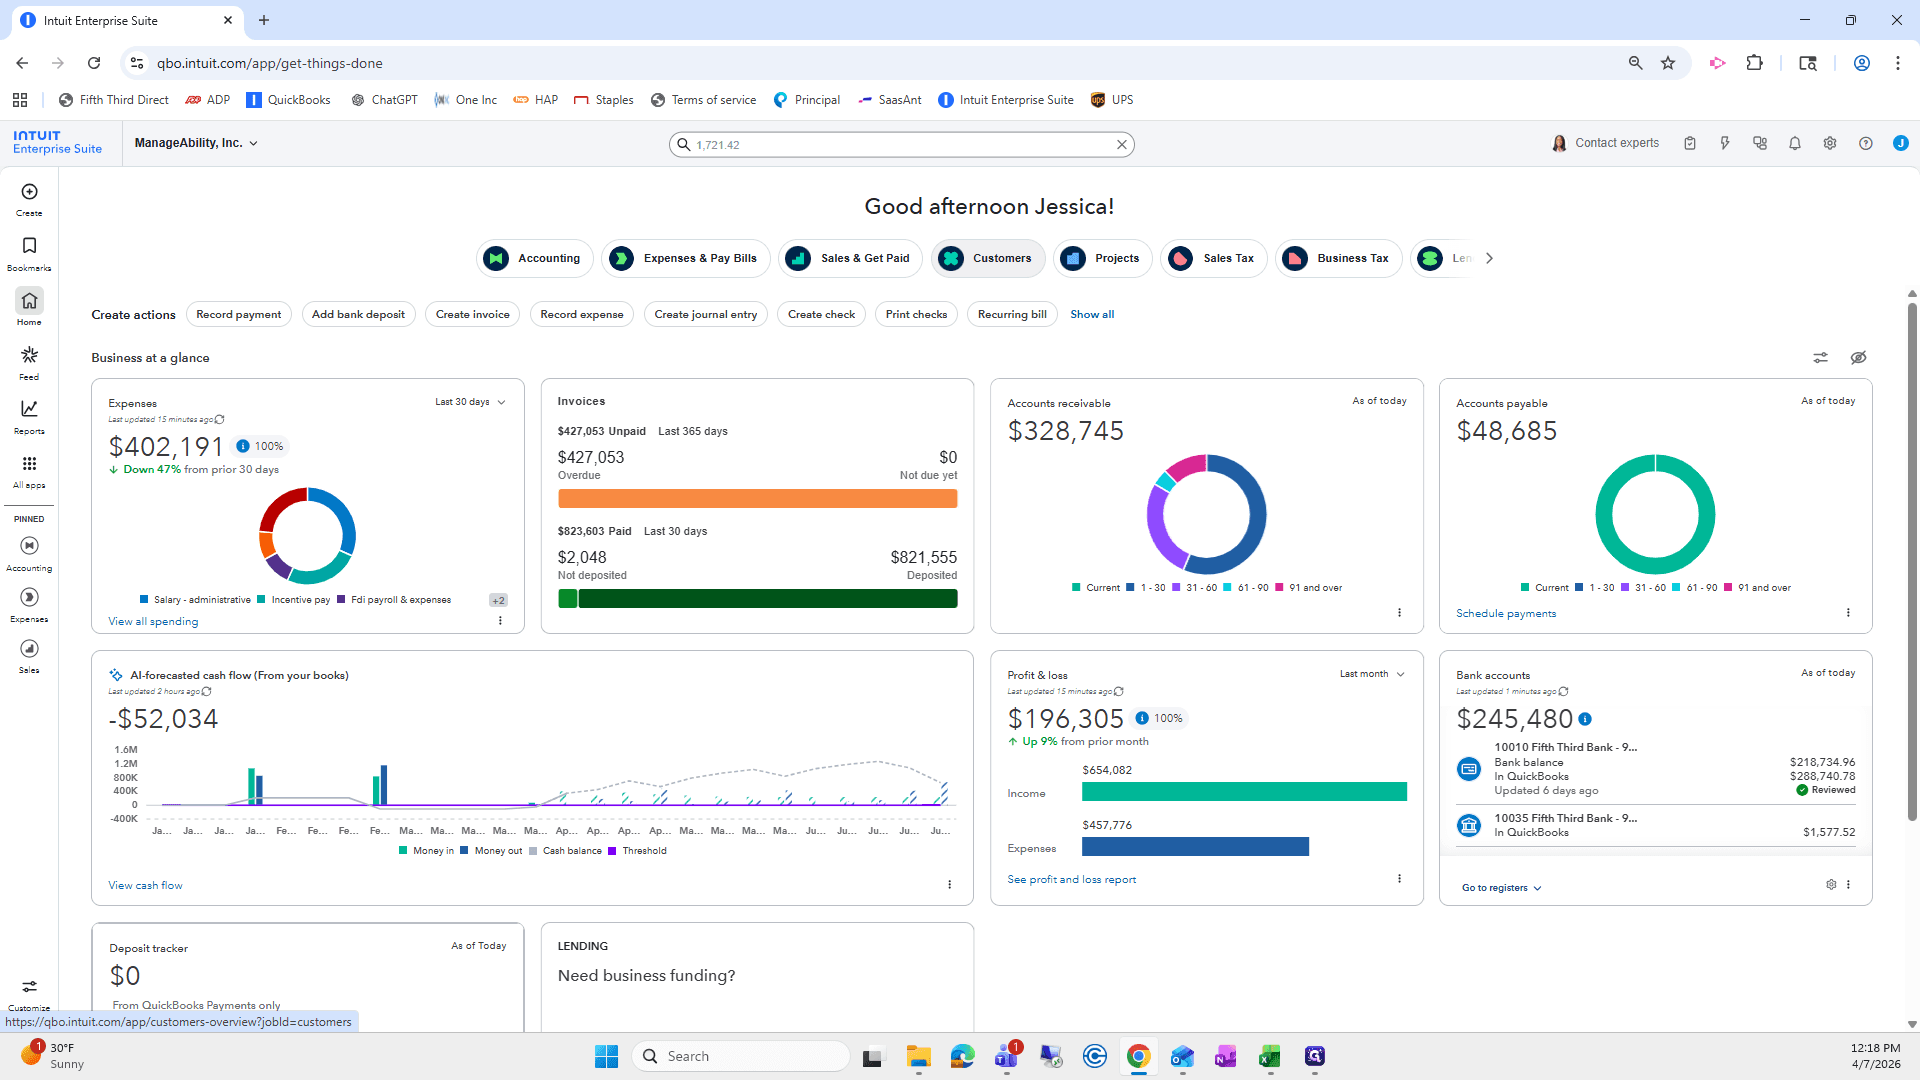The height and width of the screenshot is (1080, 1920).
Task: Open pinned Expenses in the sidebar
Action: [29, 605]
